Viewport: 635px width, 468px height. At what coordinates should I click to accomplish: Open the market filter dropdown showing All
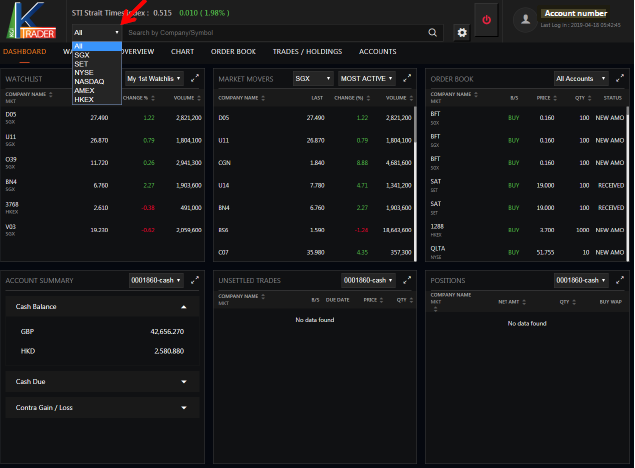(96, 32)
